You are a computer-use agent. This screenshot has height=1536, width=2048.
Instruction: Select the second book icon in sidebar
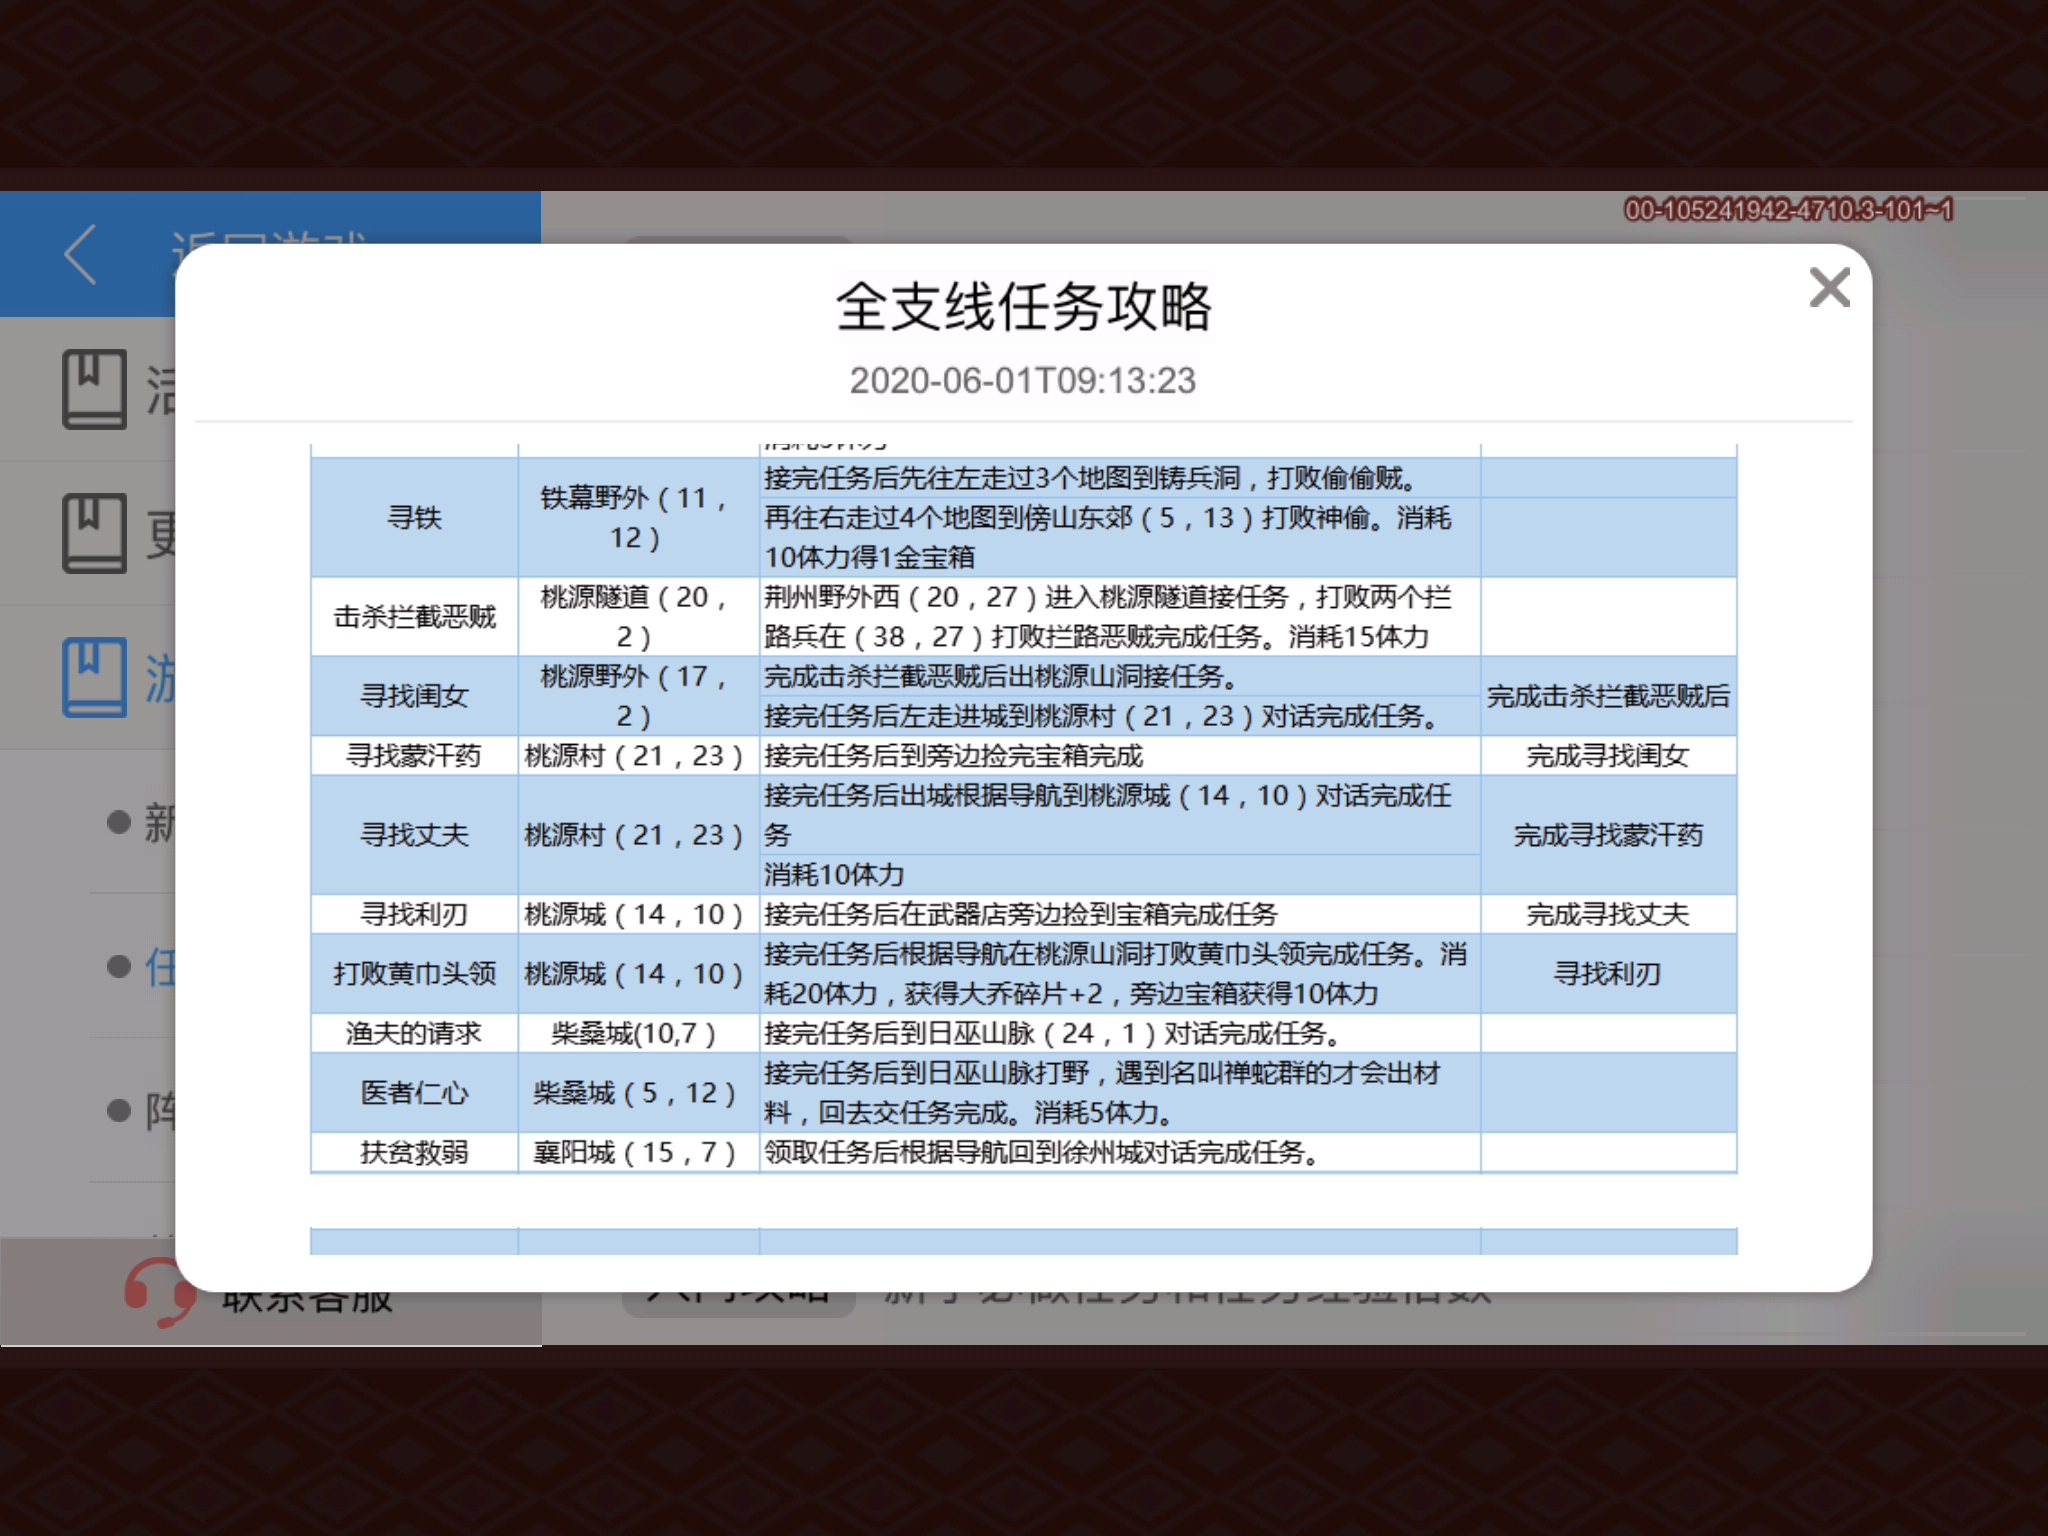click(x=95, y=533)
